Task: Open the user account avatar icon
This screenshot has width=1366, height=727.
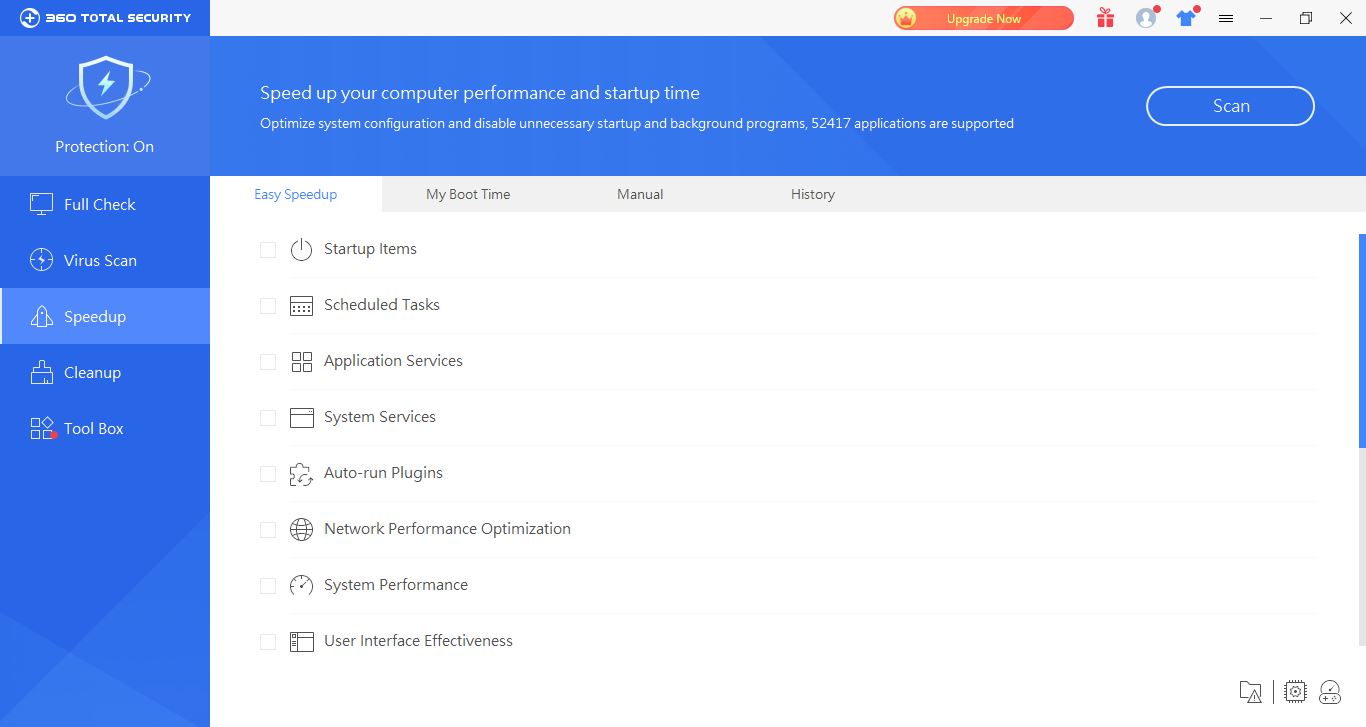Action: point(1146,18)
